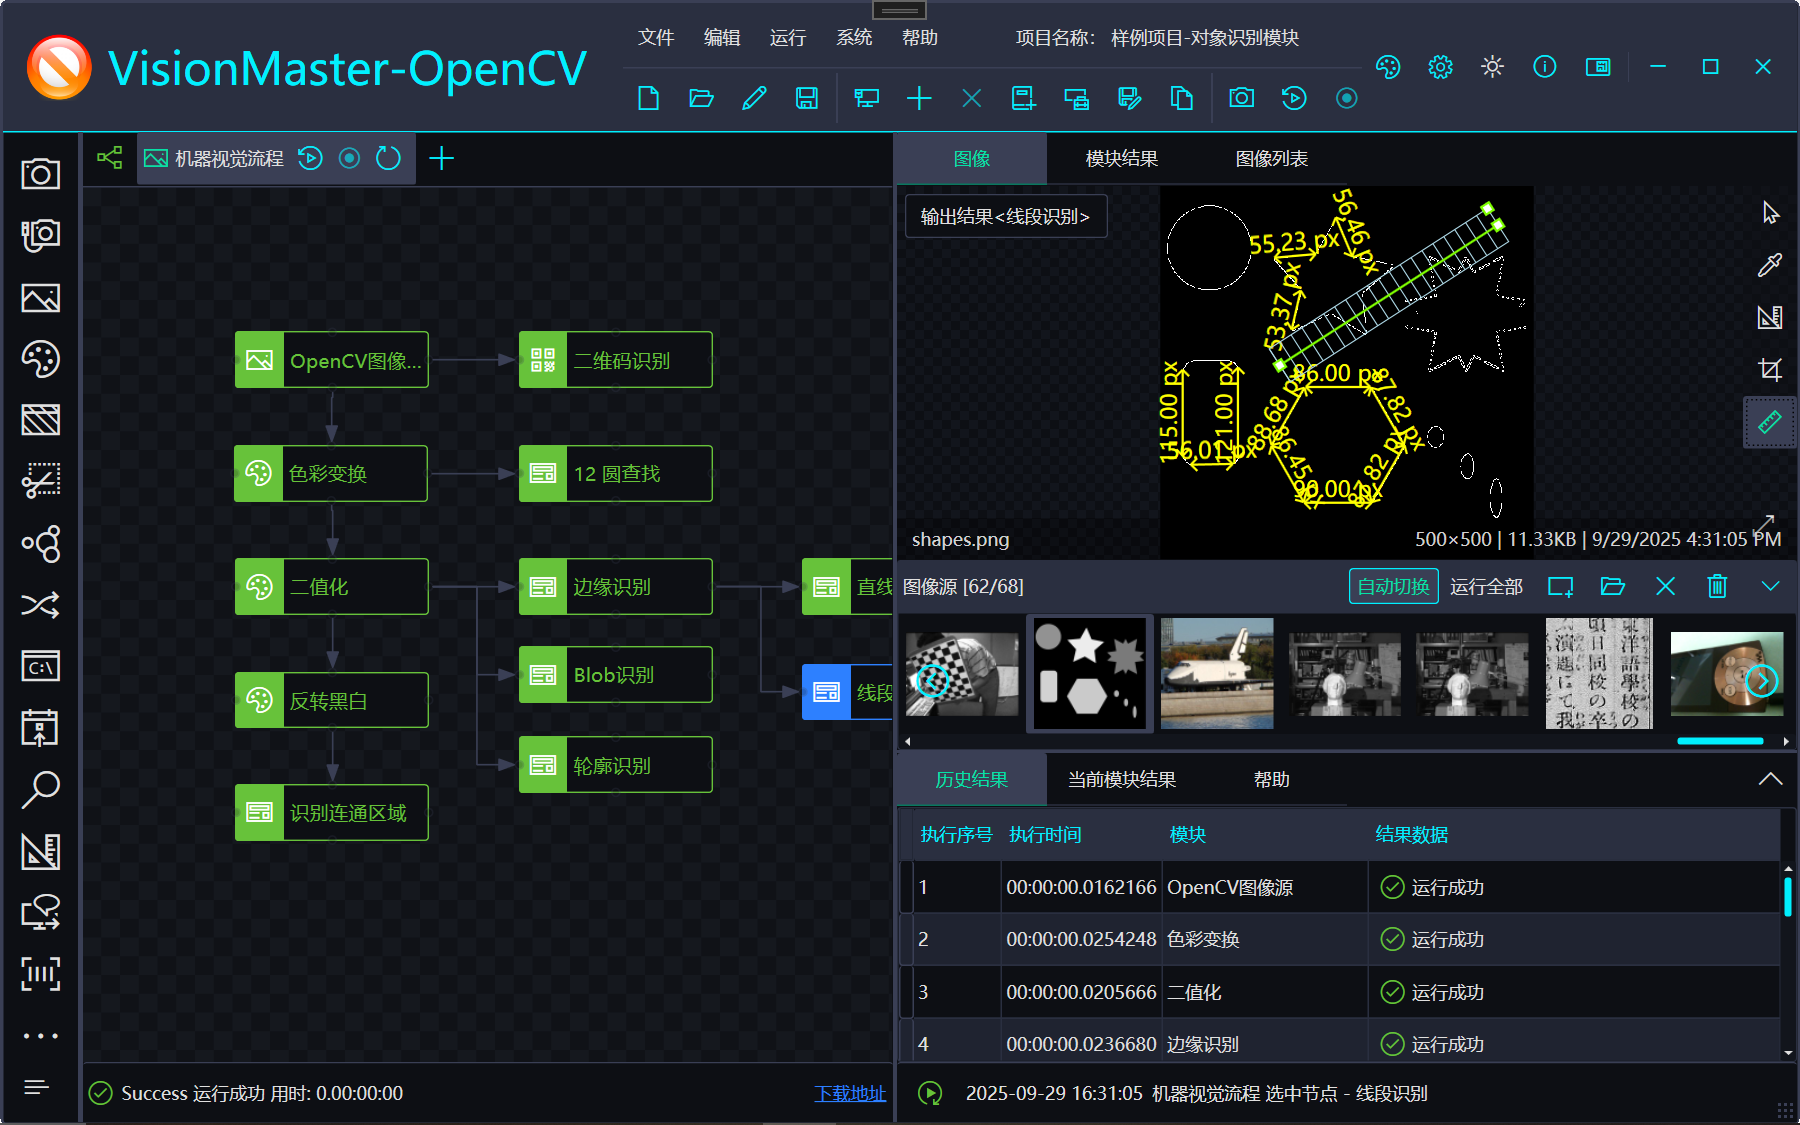Screen dimensions: 1800x1125
Task: Toggle the 自动切换 auto switch button
Action: click(1393, 587)
